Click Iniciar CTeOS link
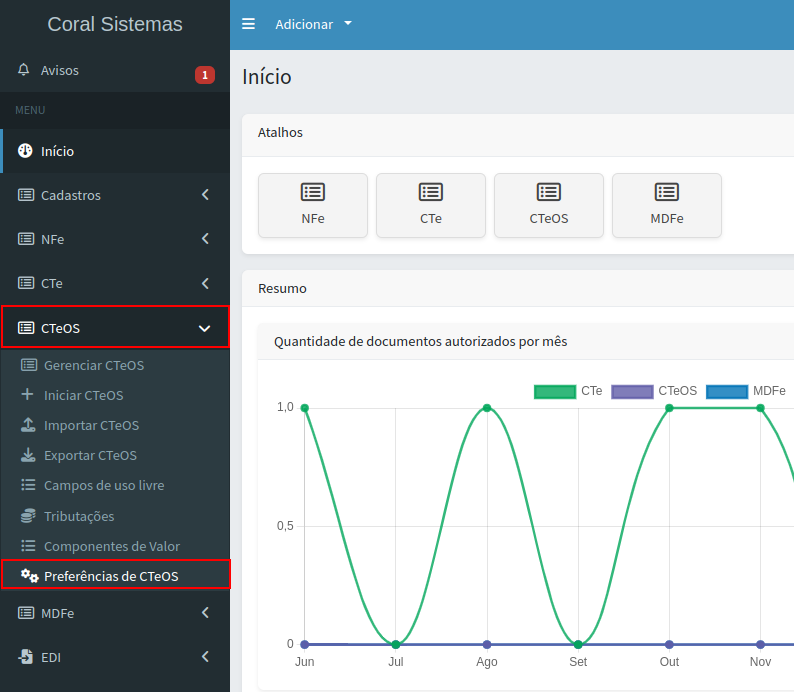Viewport: 794px width, 692px height. [83, 395]
